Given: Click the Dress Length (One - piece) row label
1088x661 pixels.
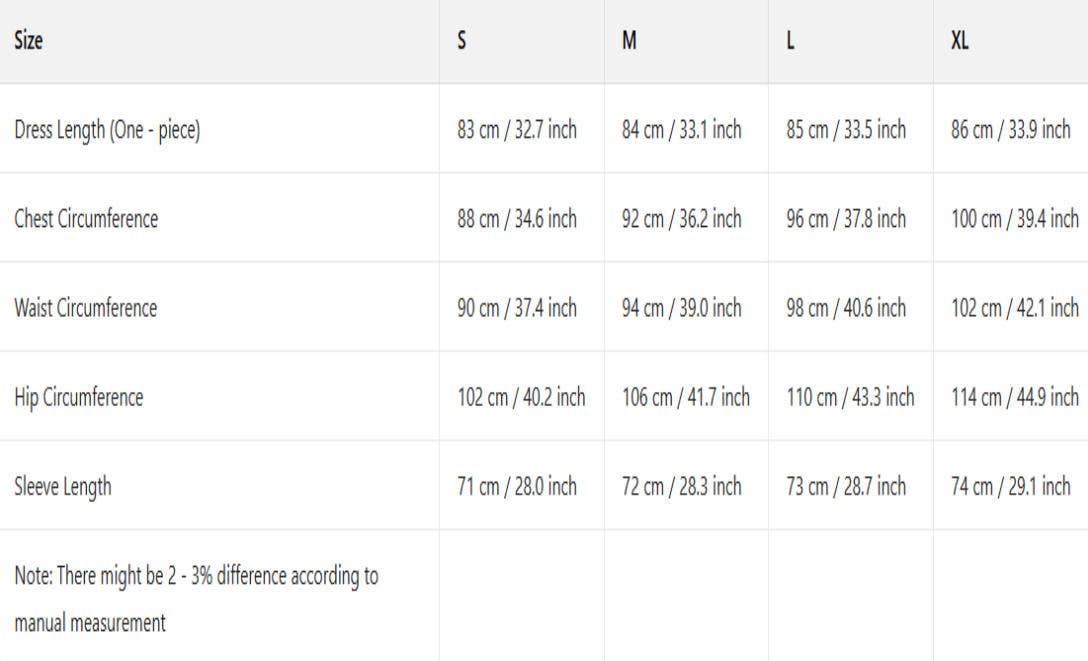Looking at the screenshot, I should pos(107,130).
